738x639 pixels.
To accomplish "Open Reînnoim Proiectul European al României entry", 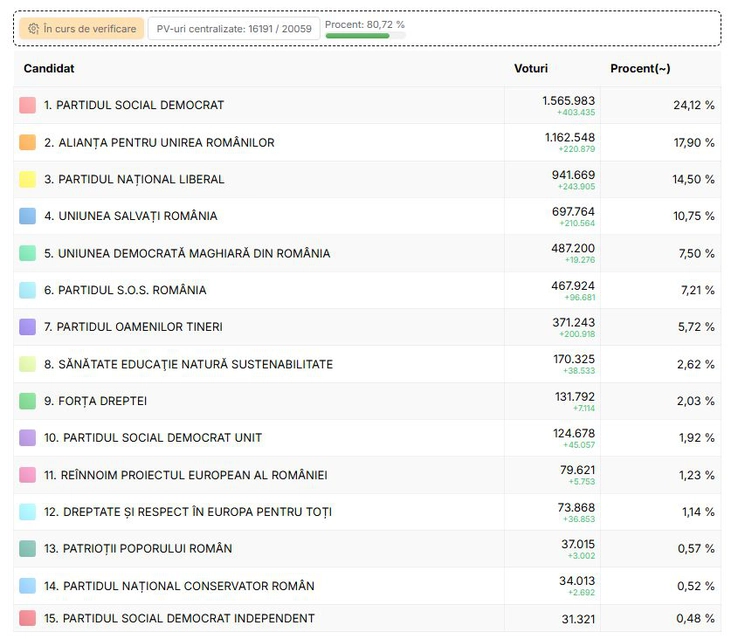I will click(x=185, y=476).
